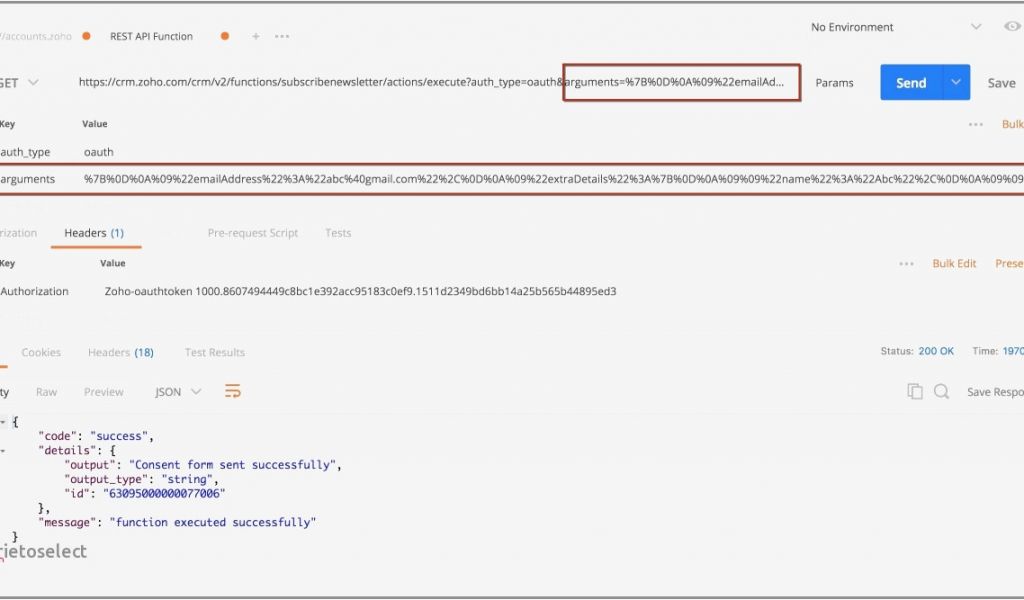This screenshot has height=600, width=1024.
Task: Click the blue Send button
Action: [x=911, y=82]
